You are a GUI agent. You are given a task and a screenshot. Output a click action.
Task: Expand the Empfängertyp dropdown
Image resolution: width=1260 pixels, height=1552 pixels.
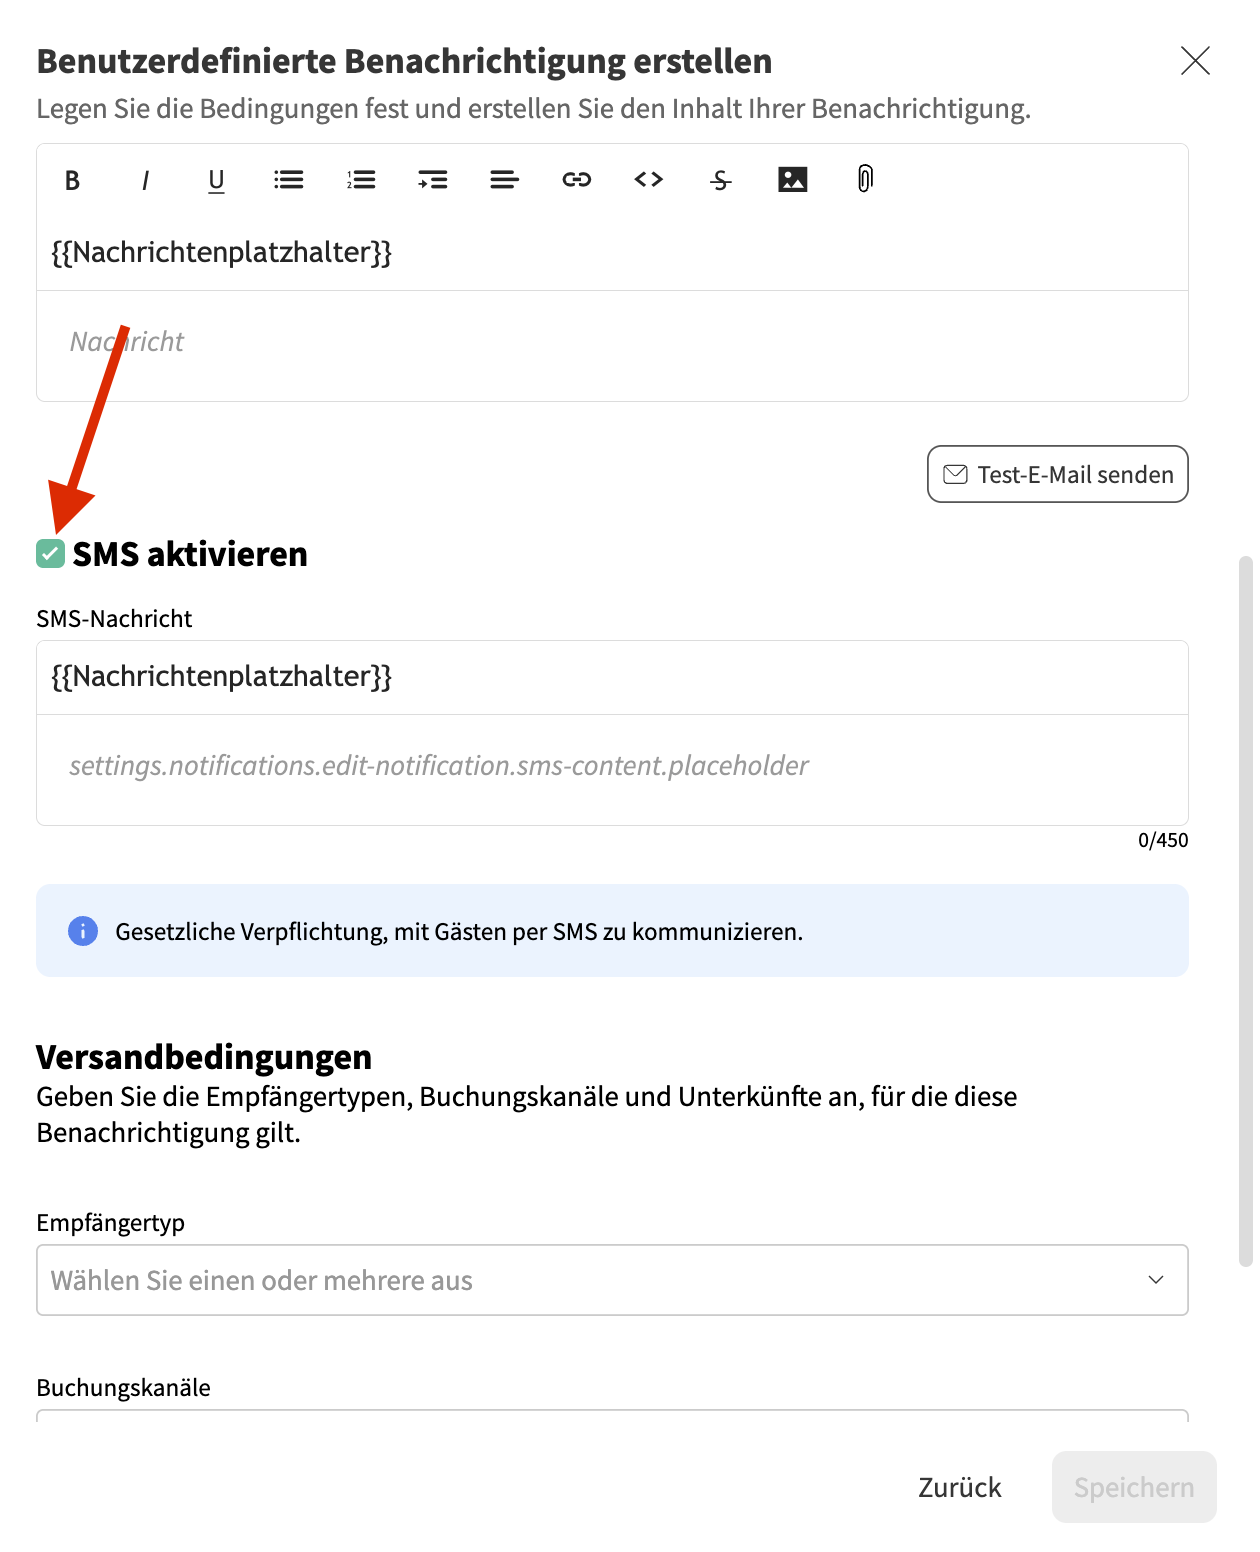pos(612,1280)
